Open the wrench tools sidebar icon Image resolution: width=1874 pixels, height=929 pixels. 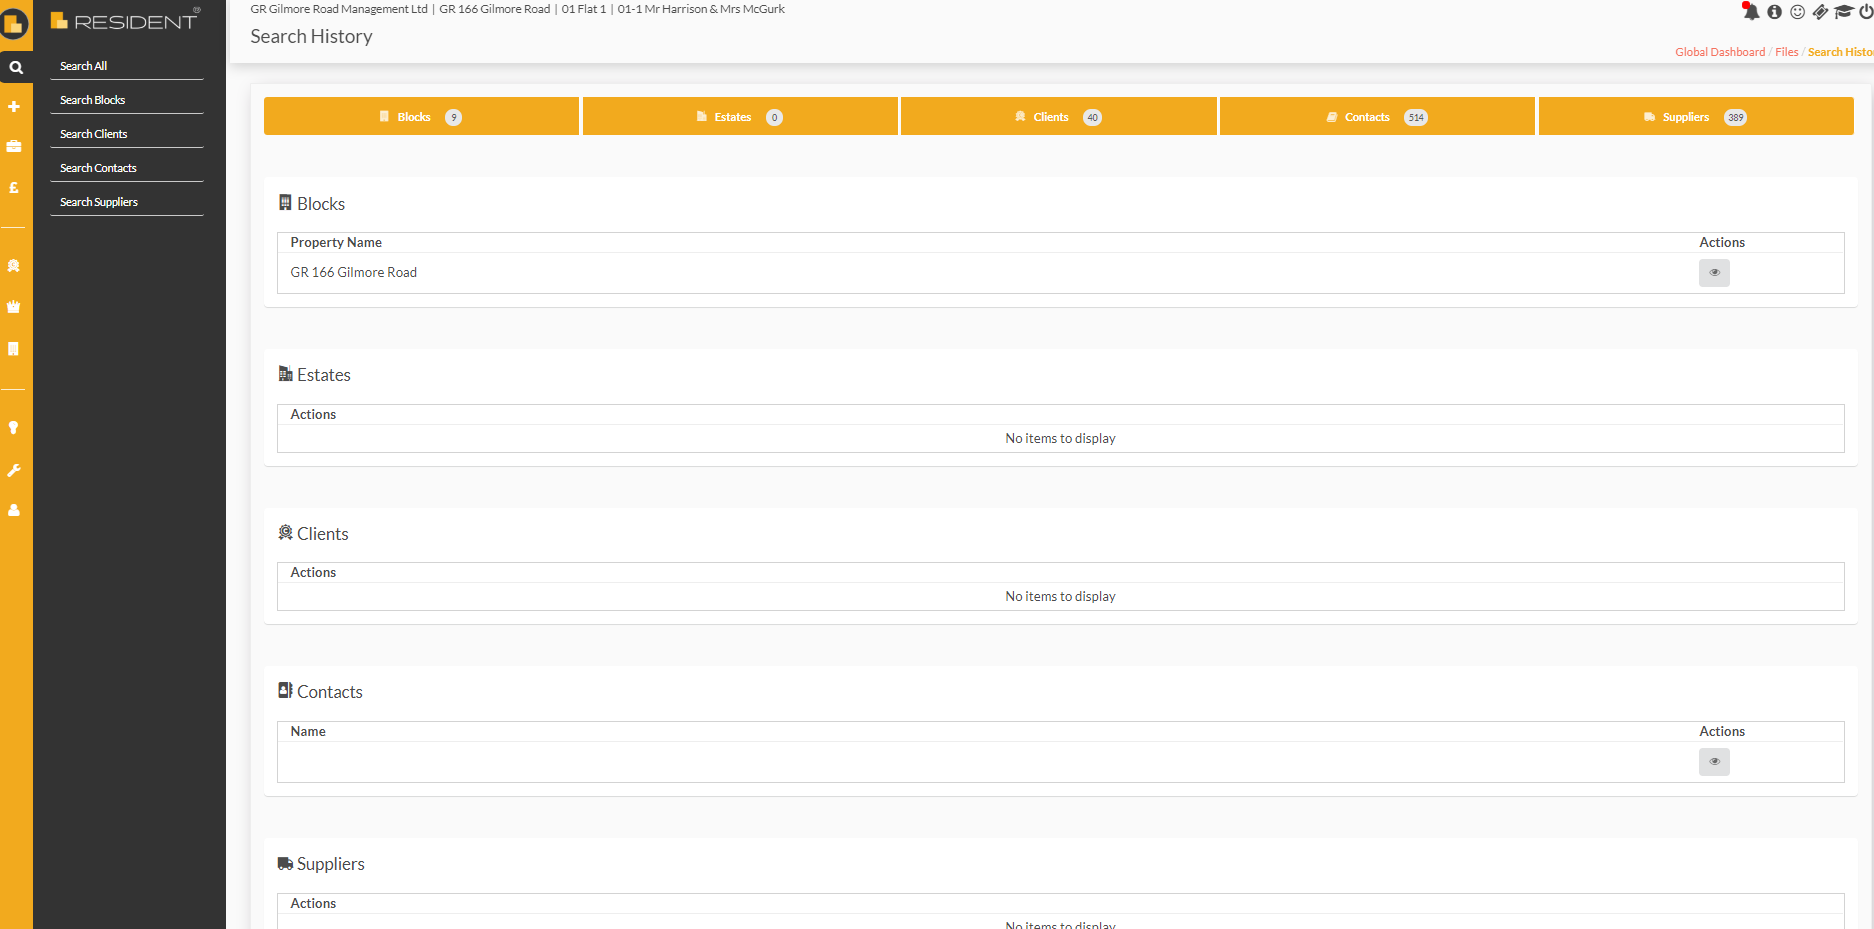[14, 470]
